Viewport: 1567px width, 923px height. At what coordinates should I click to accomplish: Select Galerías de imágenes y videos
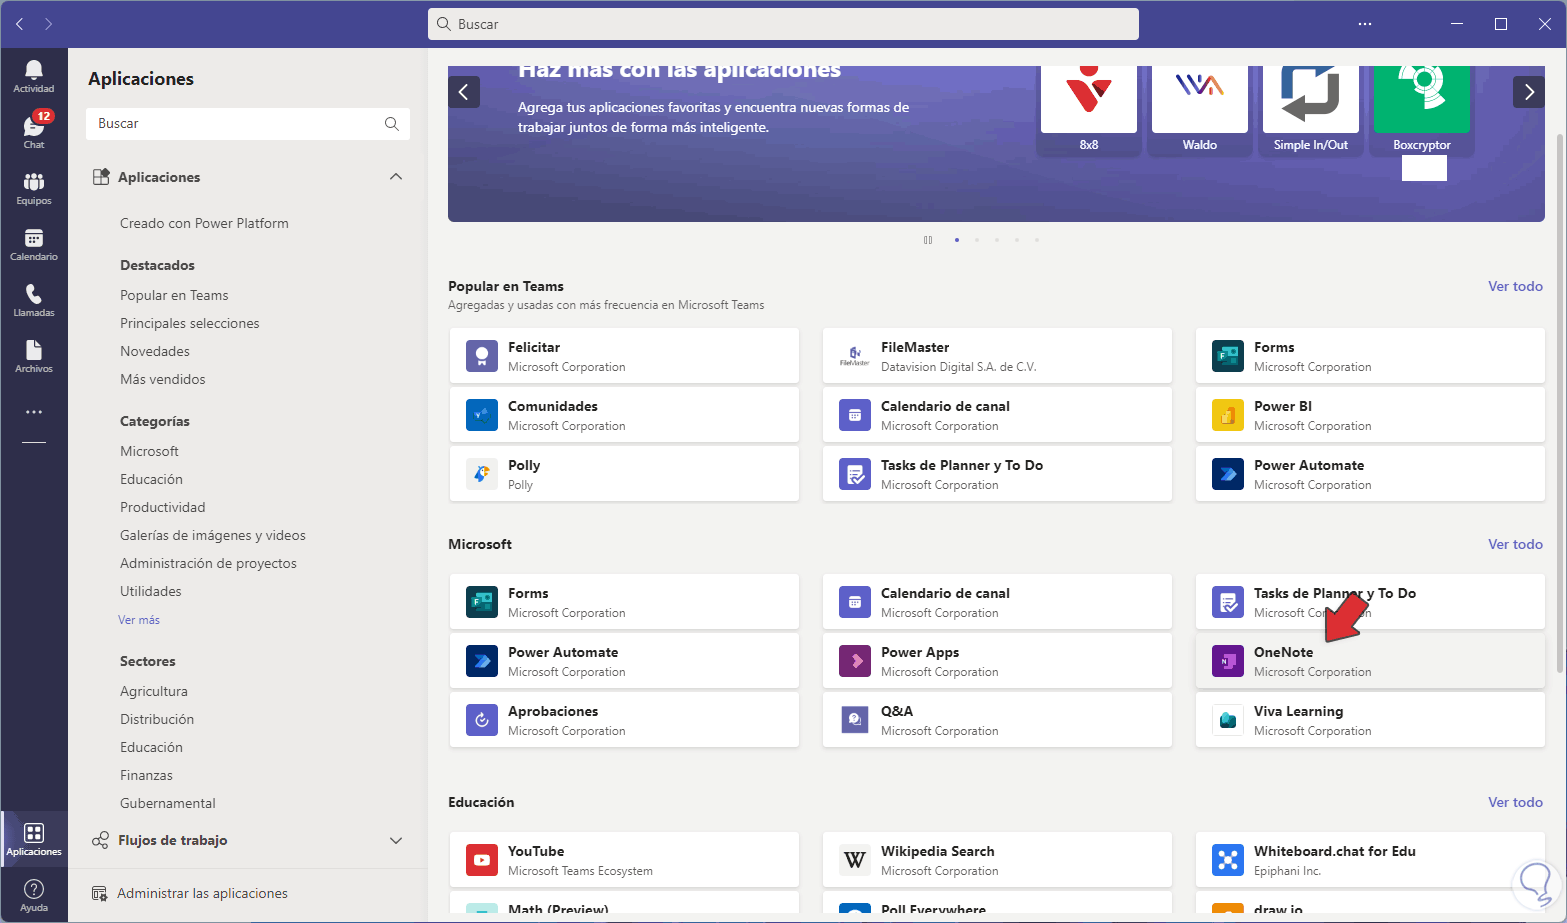coord(213,535)
